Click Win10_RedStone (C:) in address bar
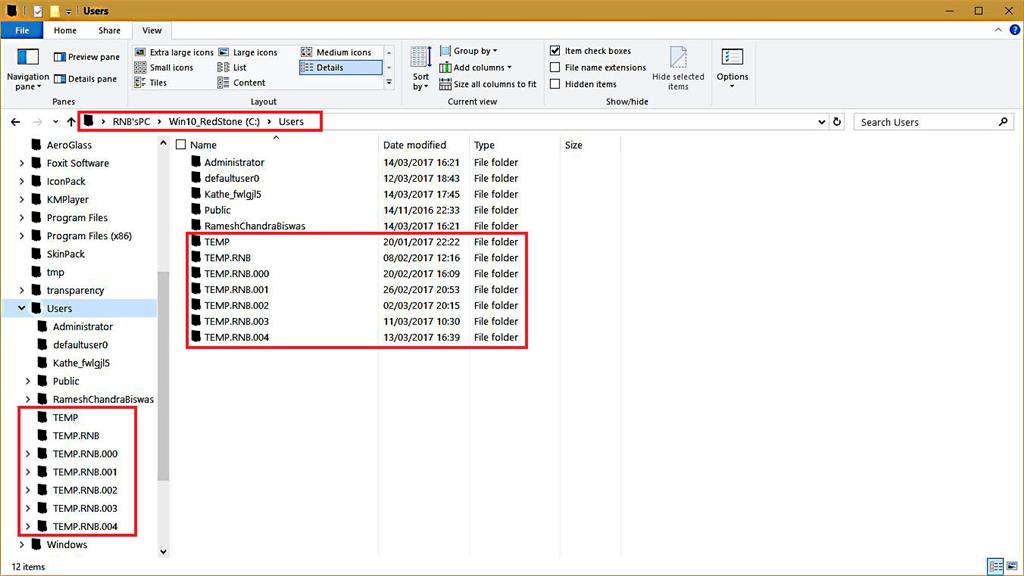Image resolution: width=1024 pixels, height=576 pixels. tap(214, 122)
